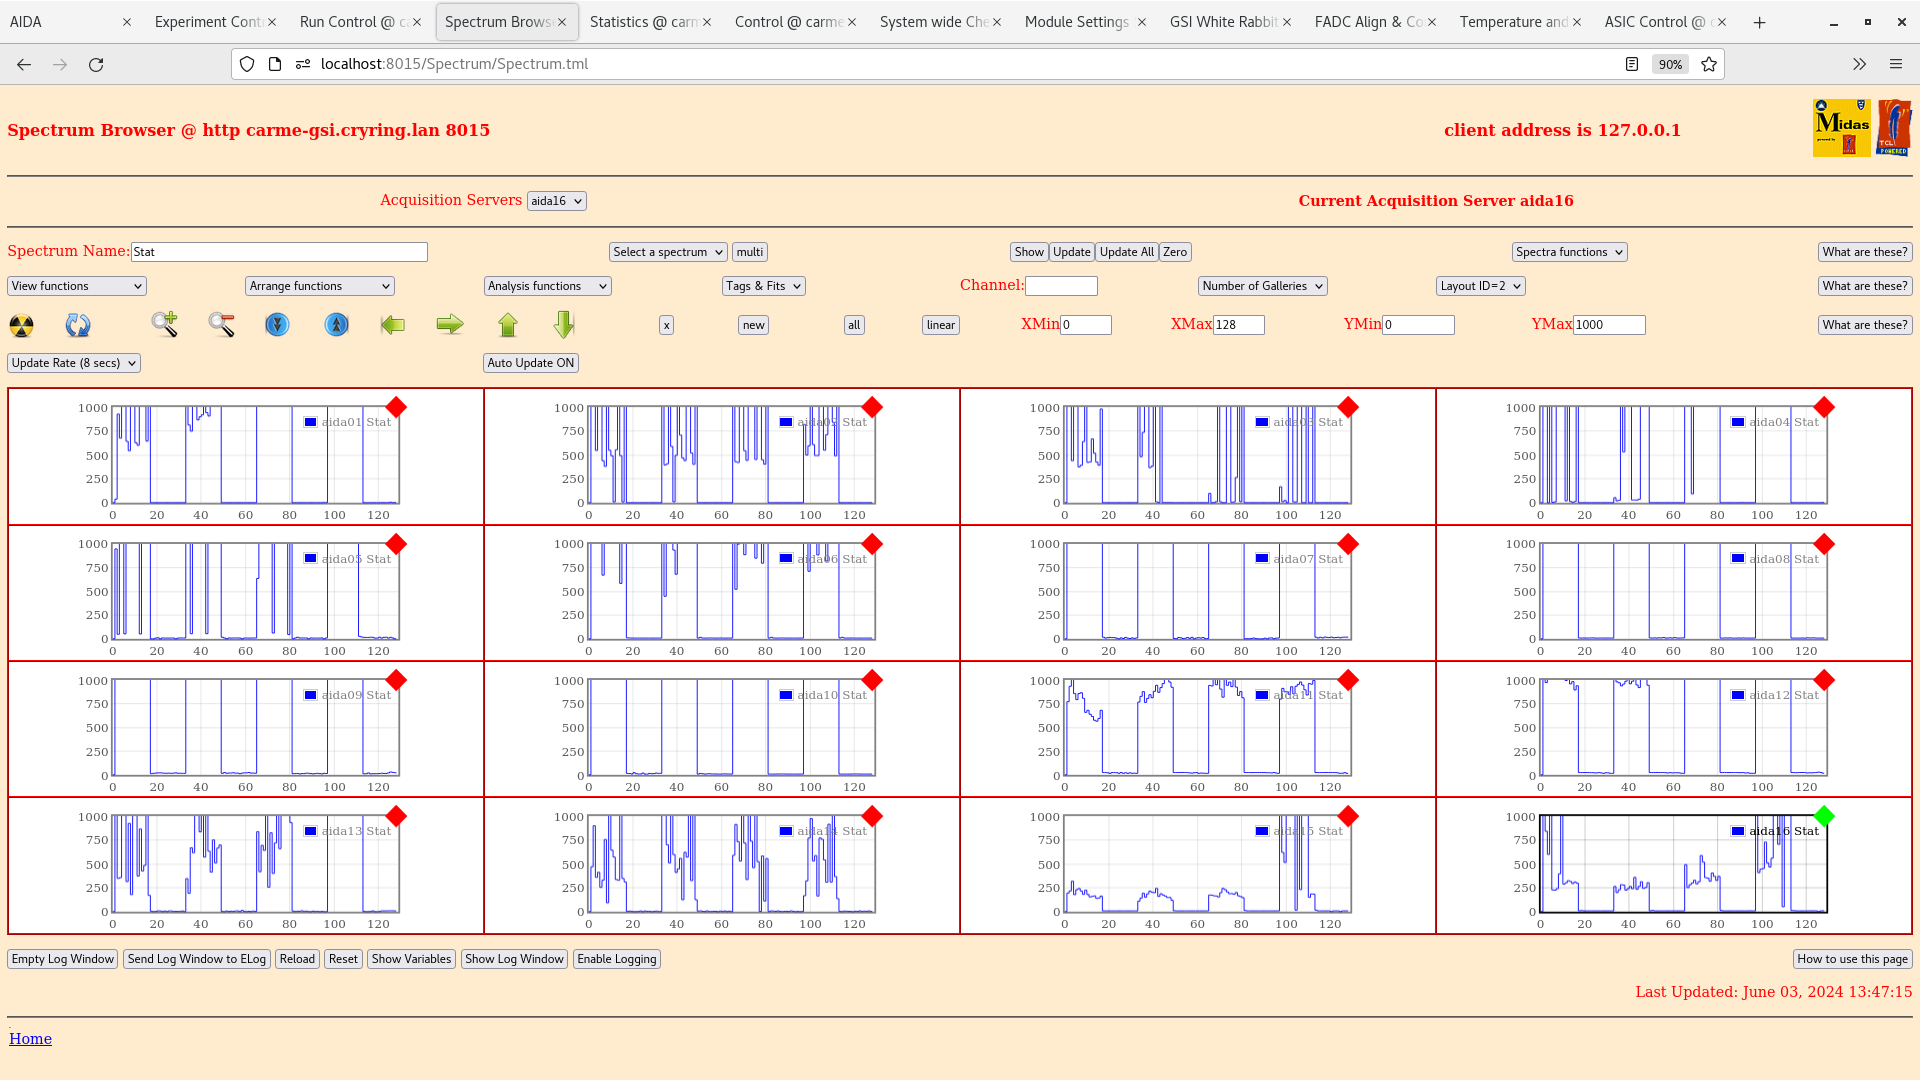
Task: Toggle red diamond marker on aida07 plot
Action: tap(1348, 544)
